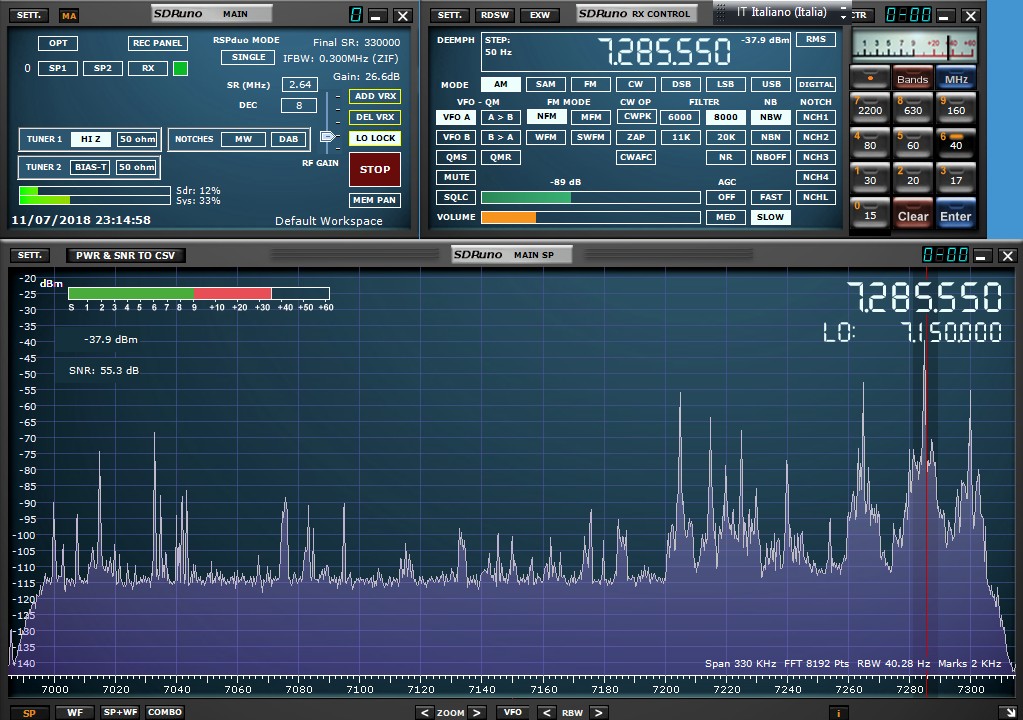Viewport: 1023px width, 720px height.
Task: Select the 40 band key
Action: (956, 142)
